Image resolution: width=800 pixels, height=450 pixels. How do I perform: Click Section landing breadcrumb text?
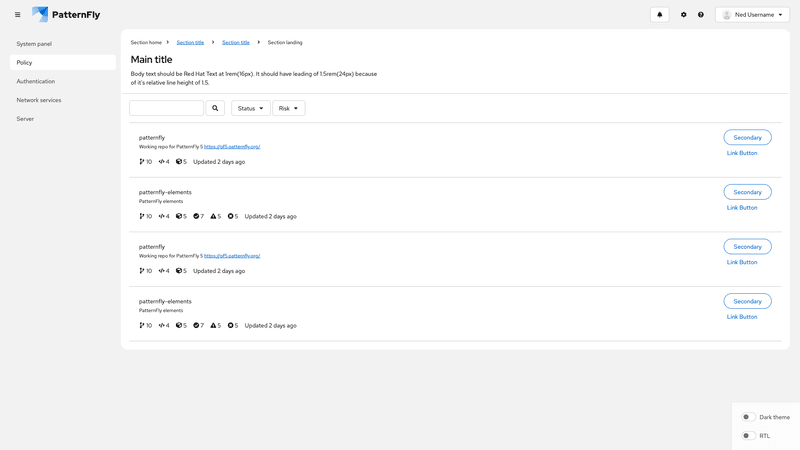(285, 42)
